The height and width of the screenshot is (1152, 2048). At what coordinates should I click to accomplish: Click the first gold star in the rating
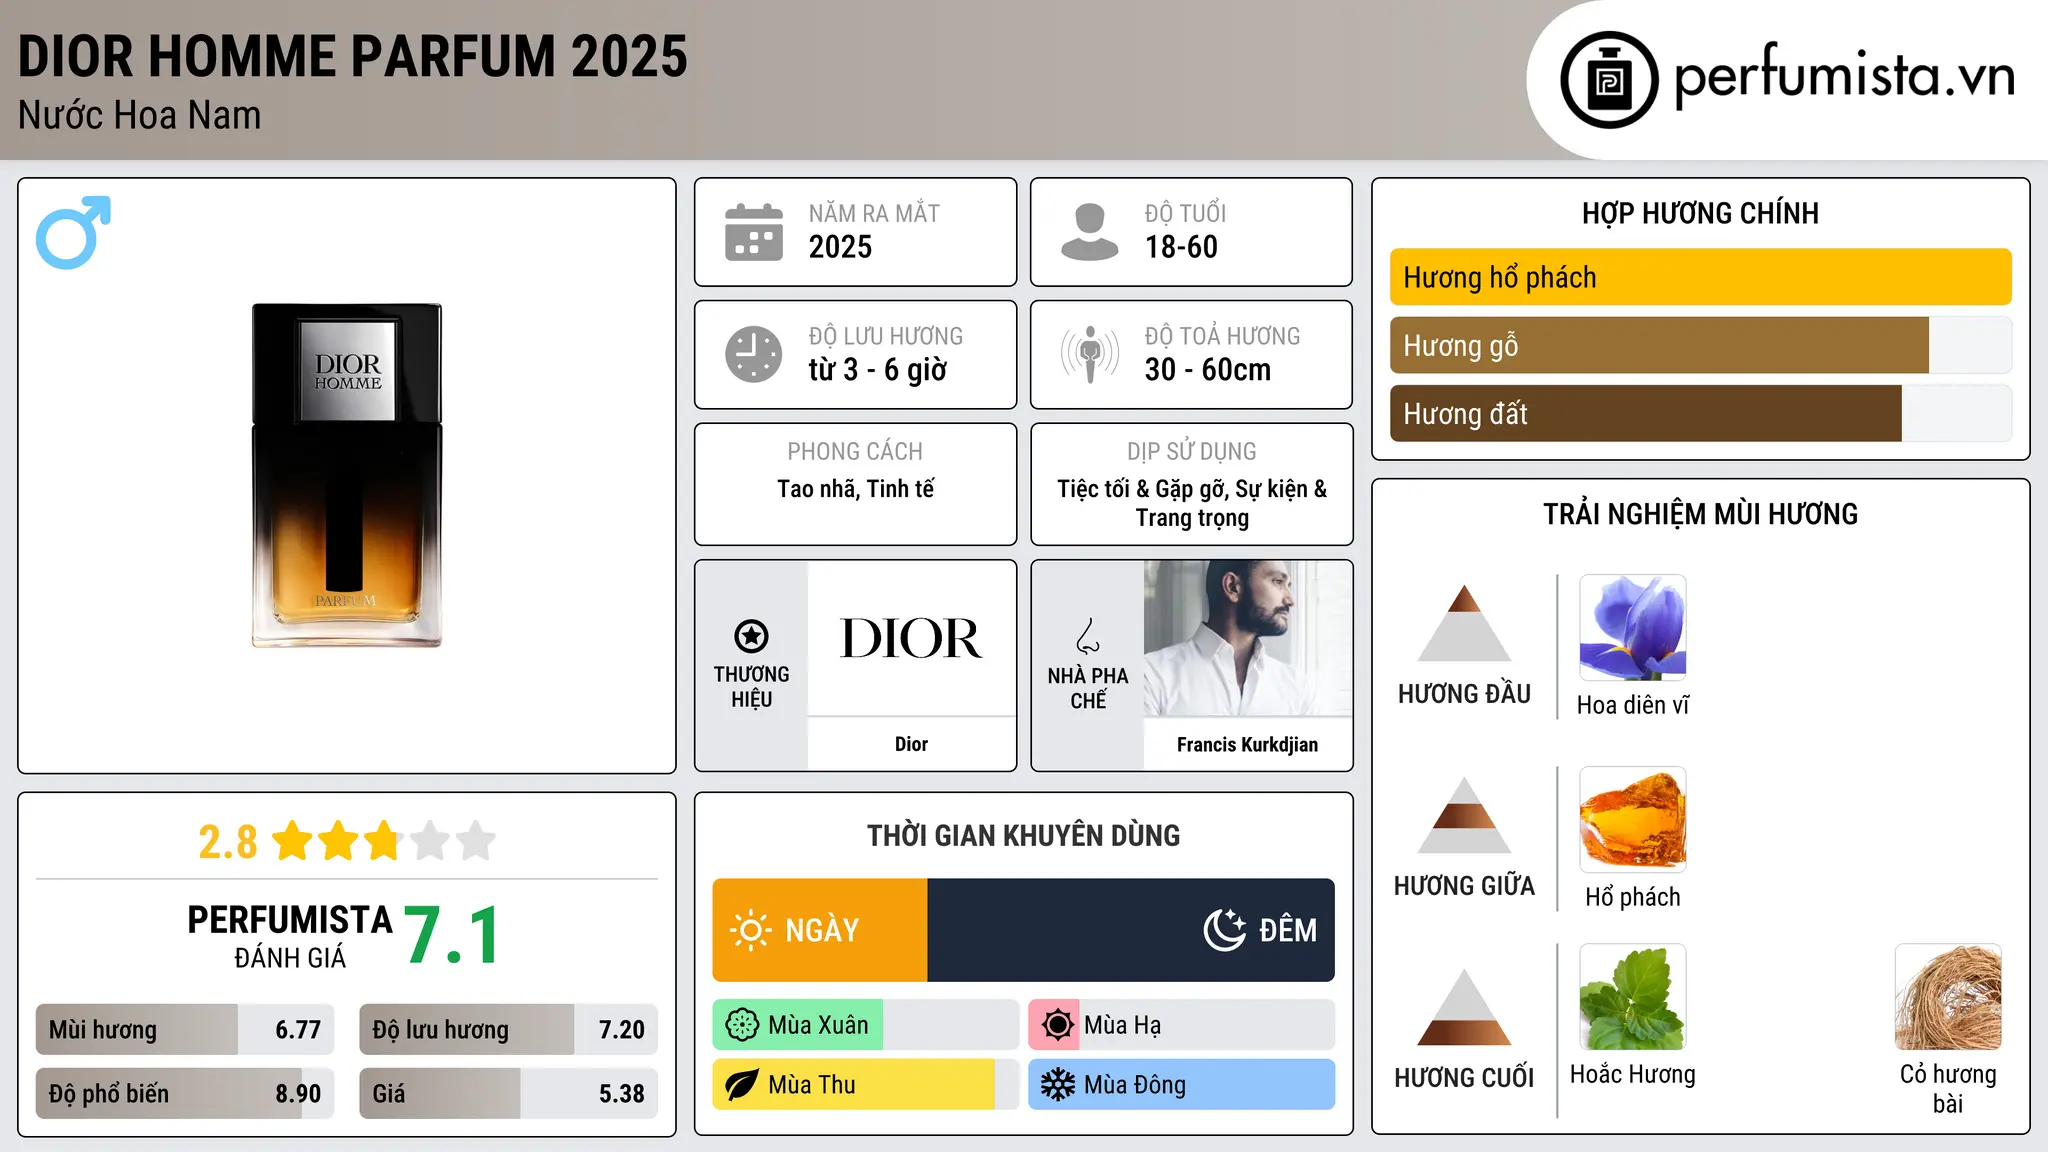(x=293, y=841)
